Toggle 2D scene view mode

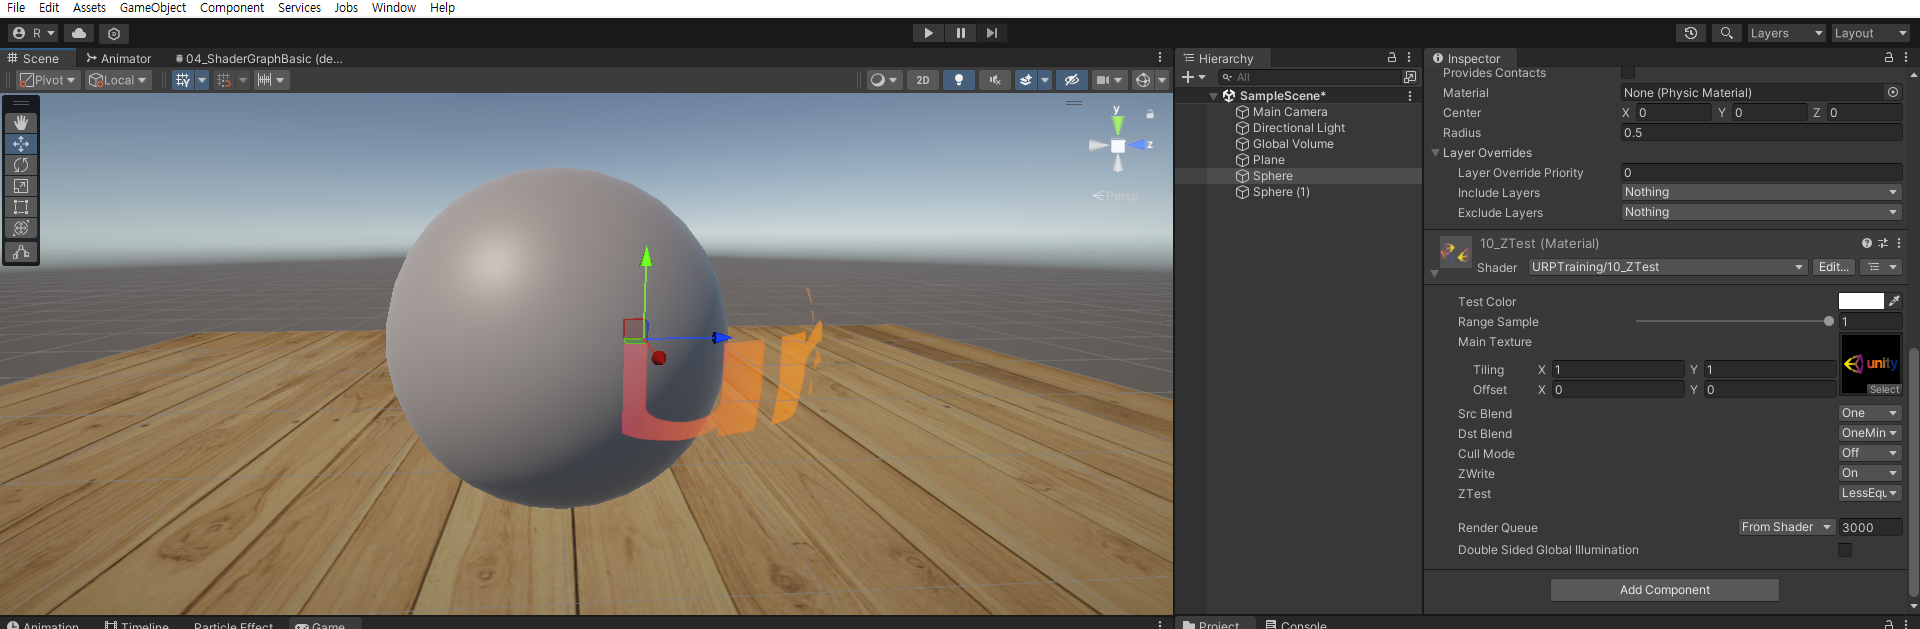pos(923,80)
